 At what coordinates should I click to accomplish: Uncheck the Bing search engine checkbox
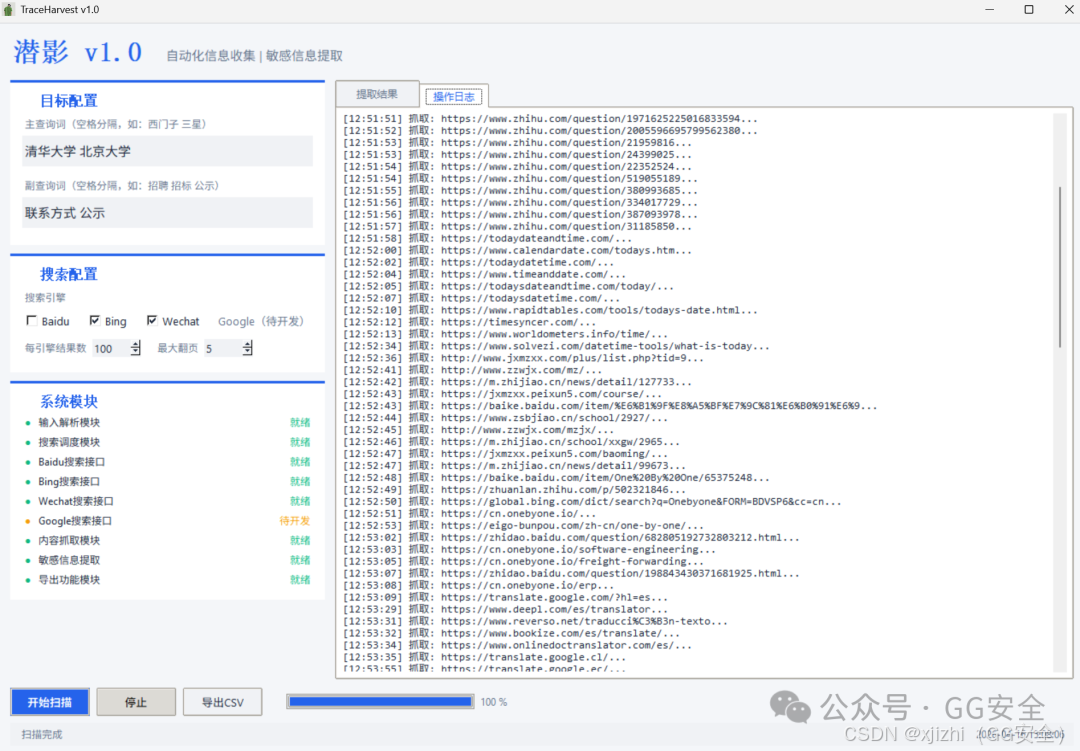[94, 320]
